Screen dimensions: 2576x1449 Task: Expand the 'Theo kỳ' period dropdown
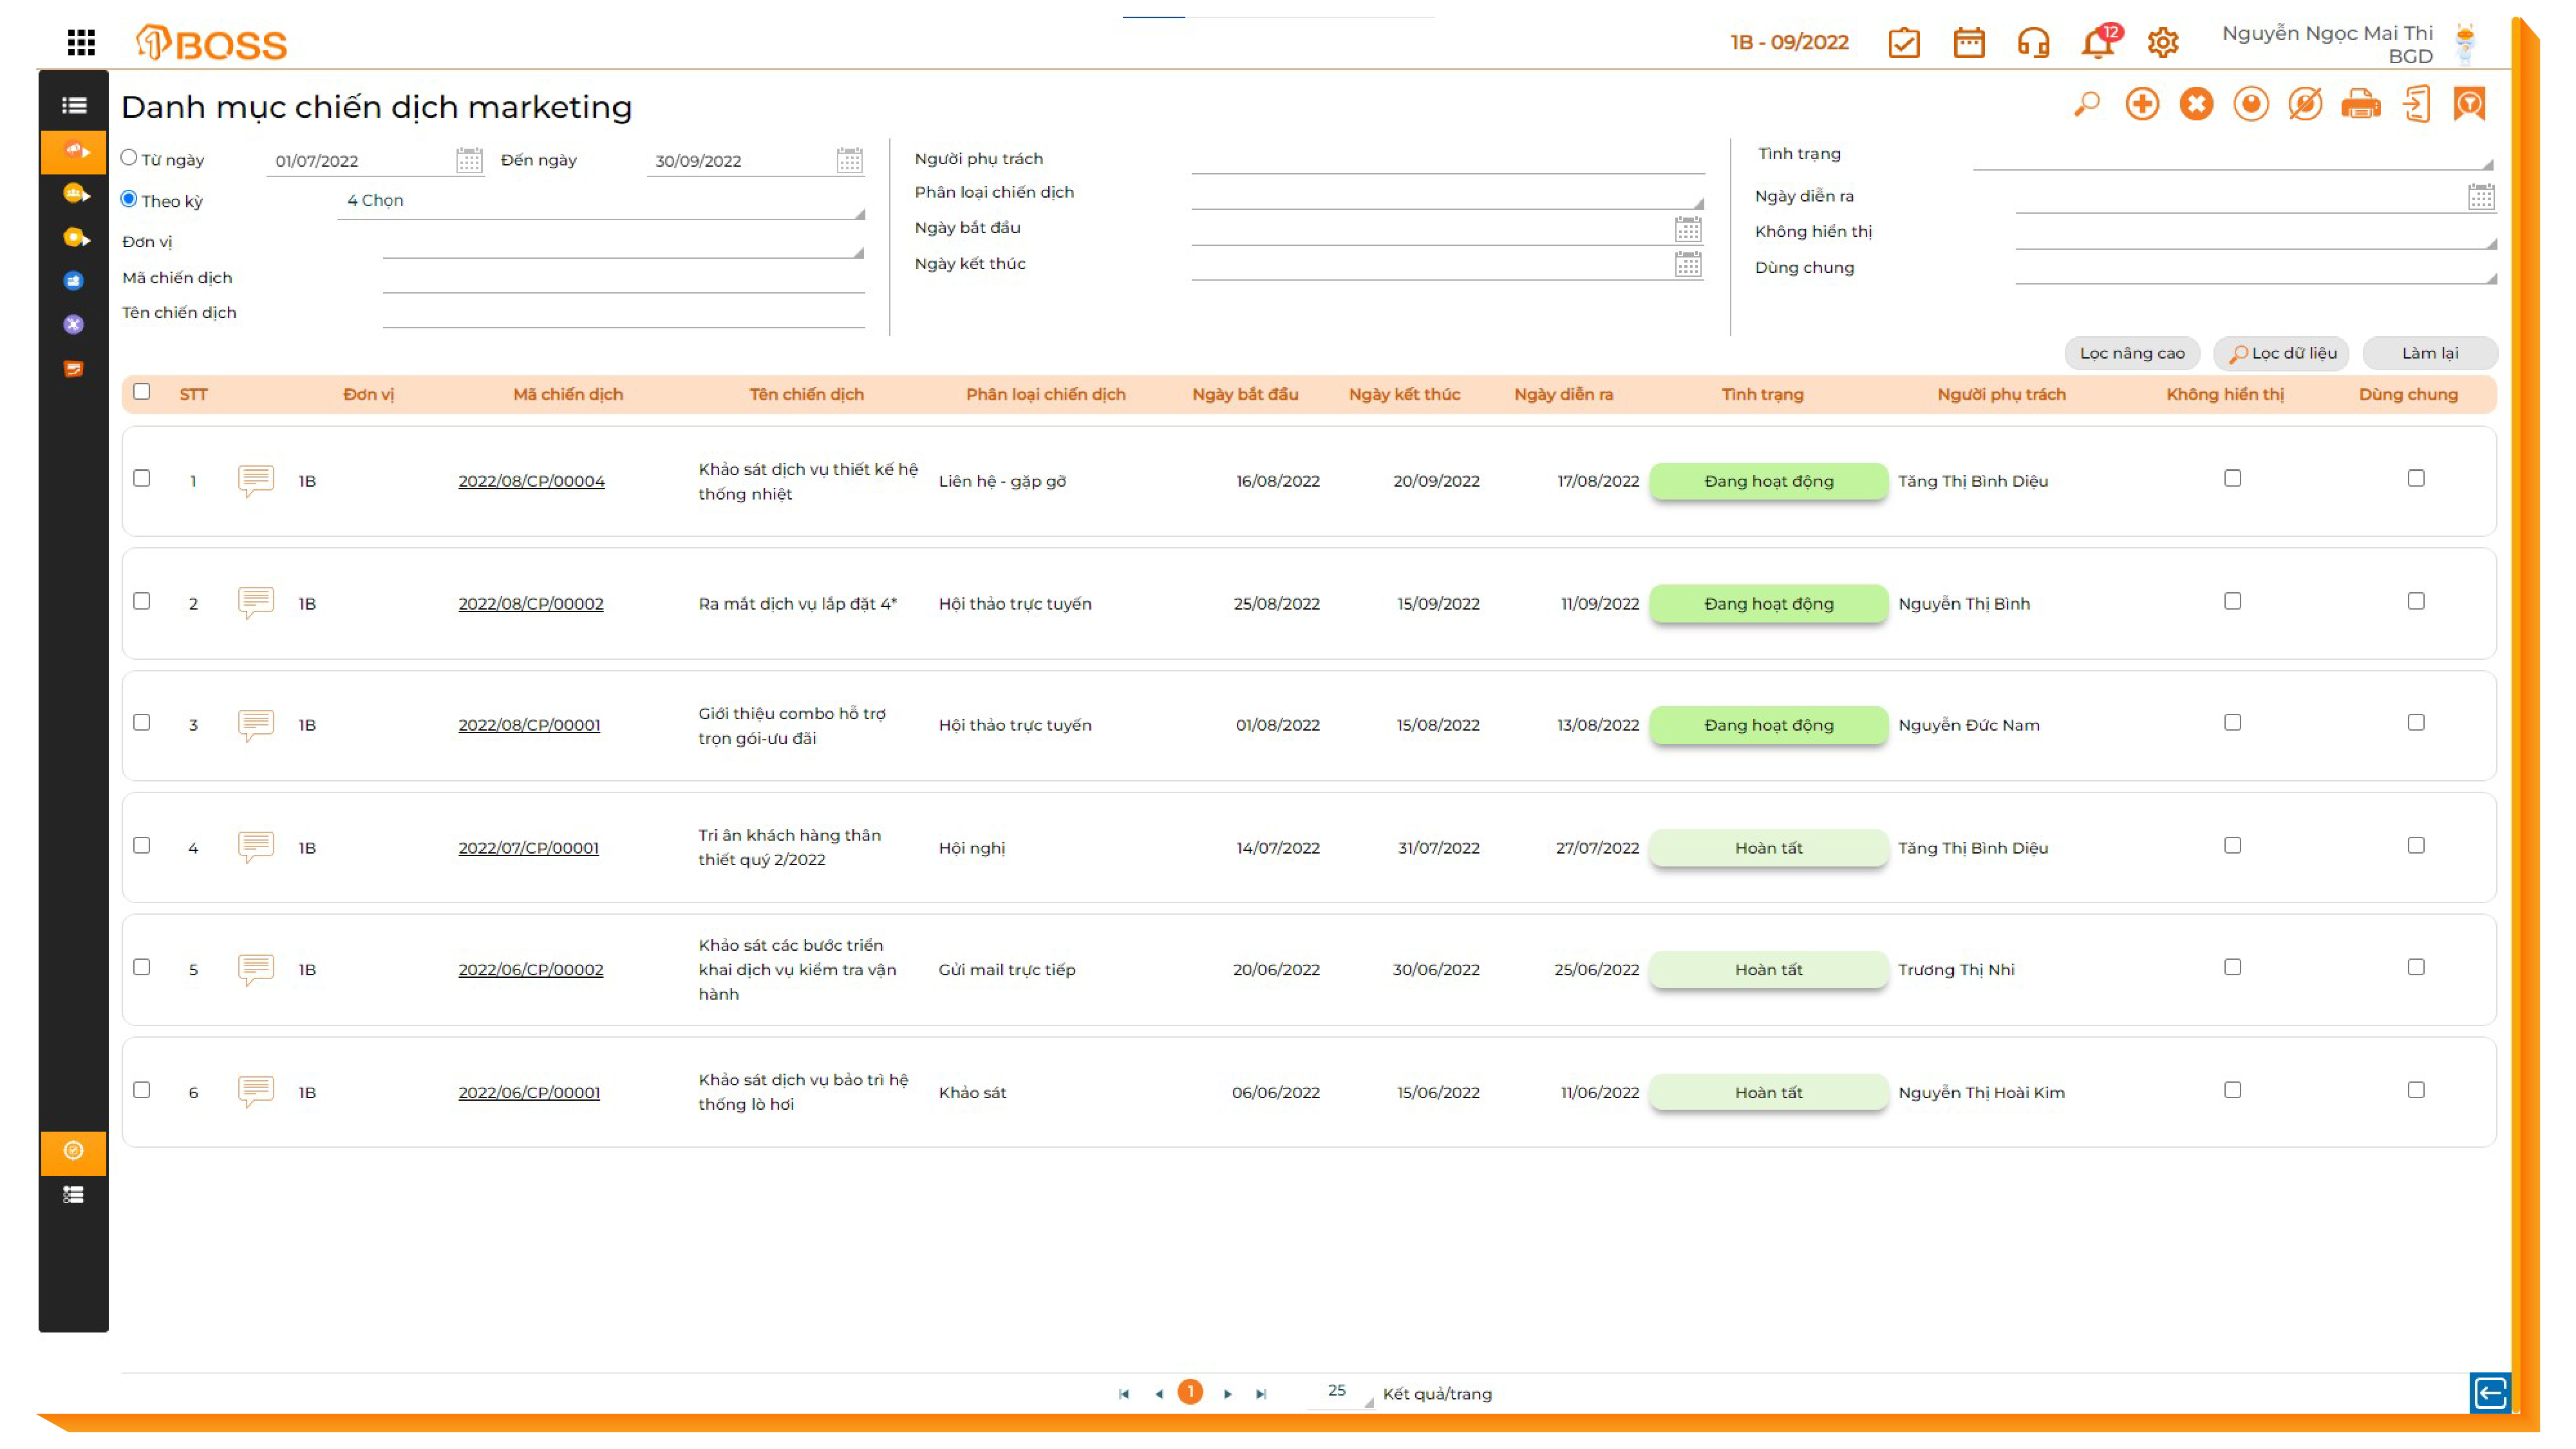[600, 202]
